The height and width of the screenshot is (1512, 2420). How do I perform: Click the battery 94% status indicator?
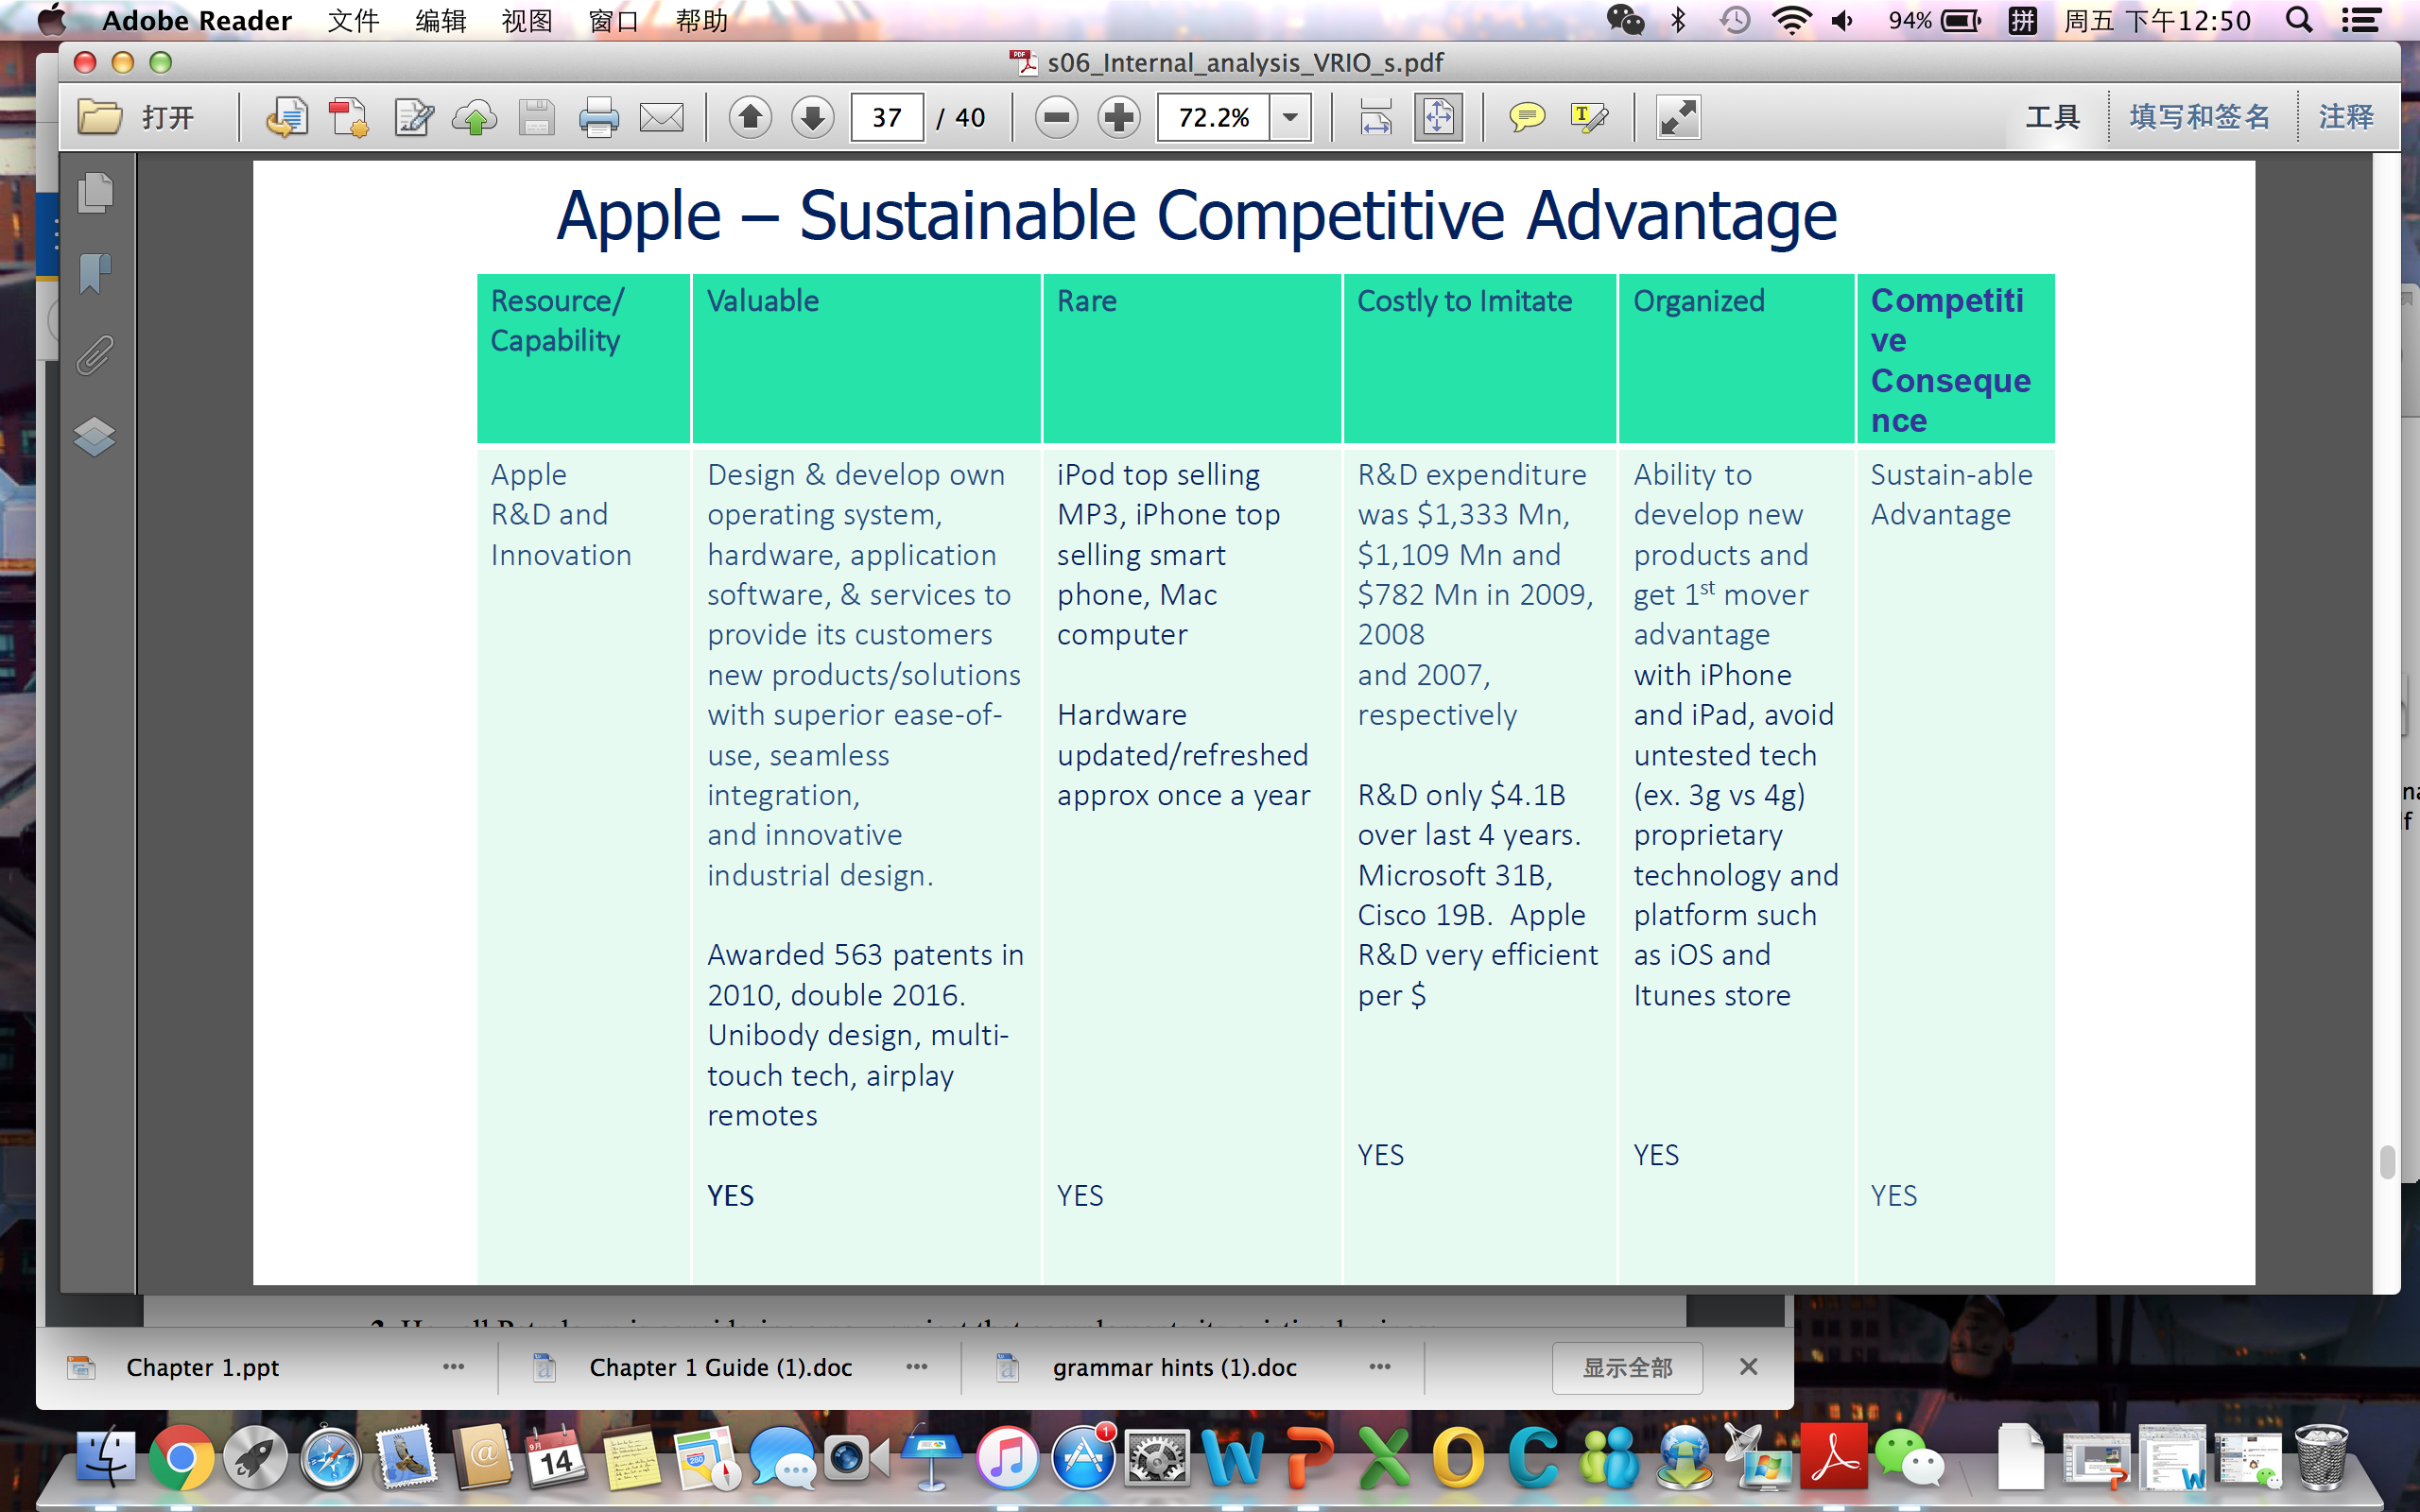[1934, 20]
